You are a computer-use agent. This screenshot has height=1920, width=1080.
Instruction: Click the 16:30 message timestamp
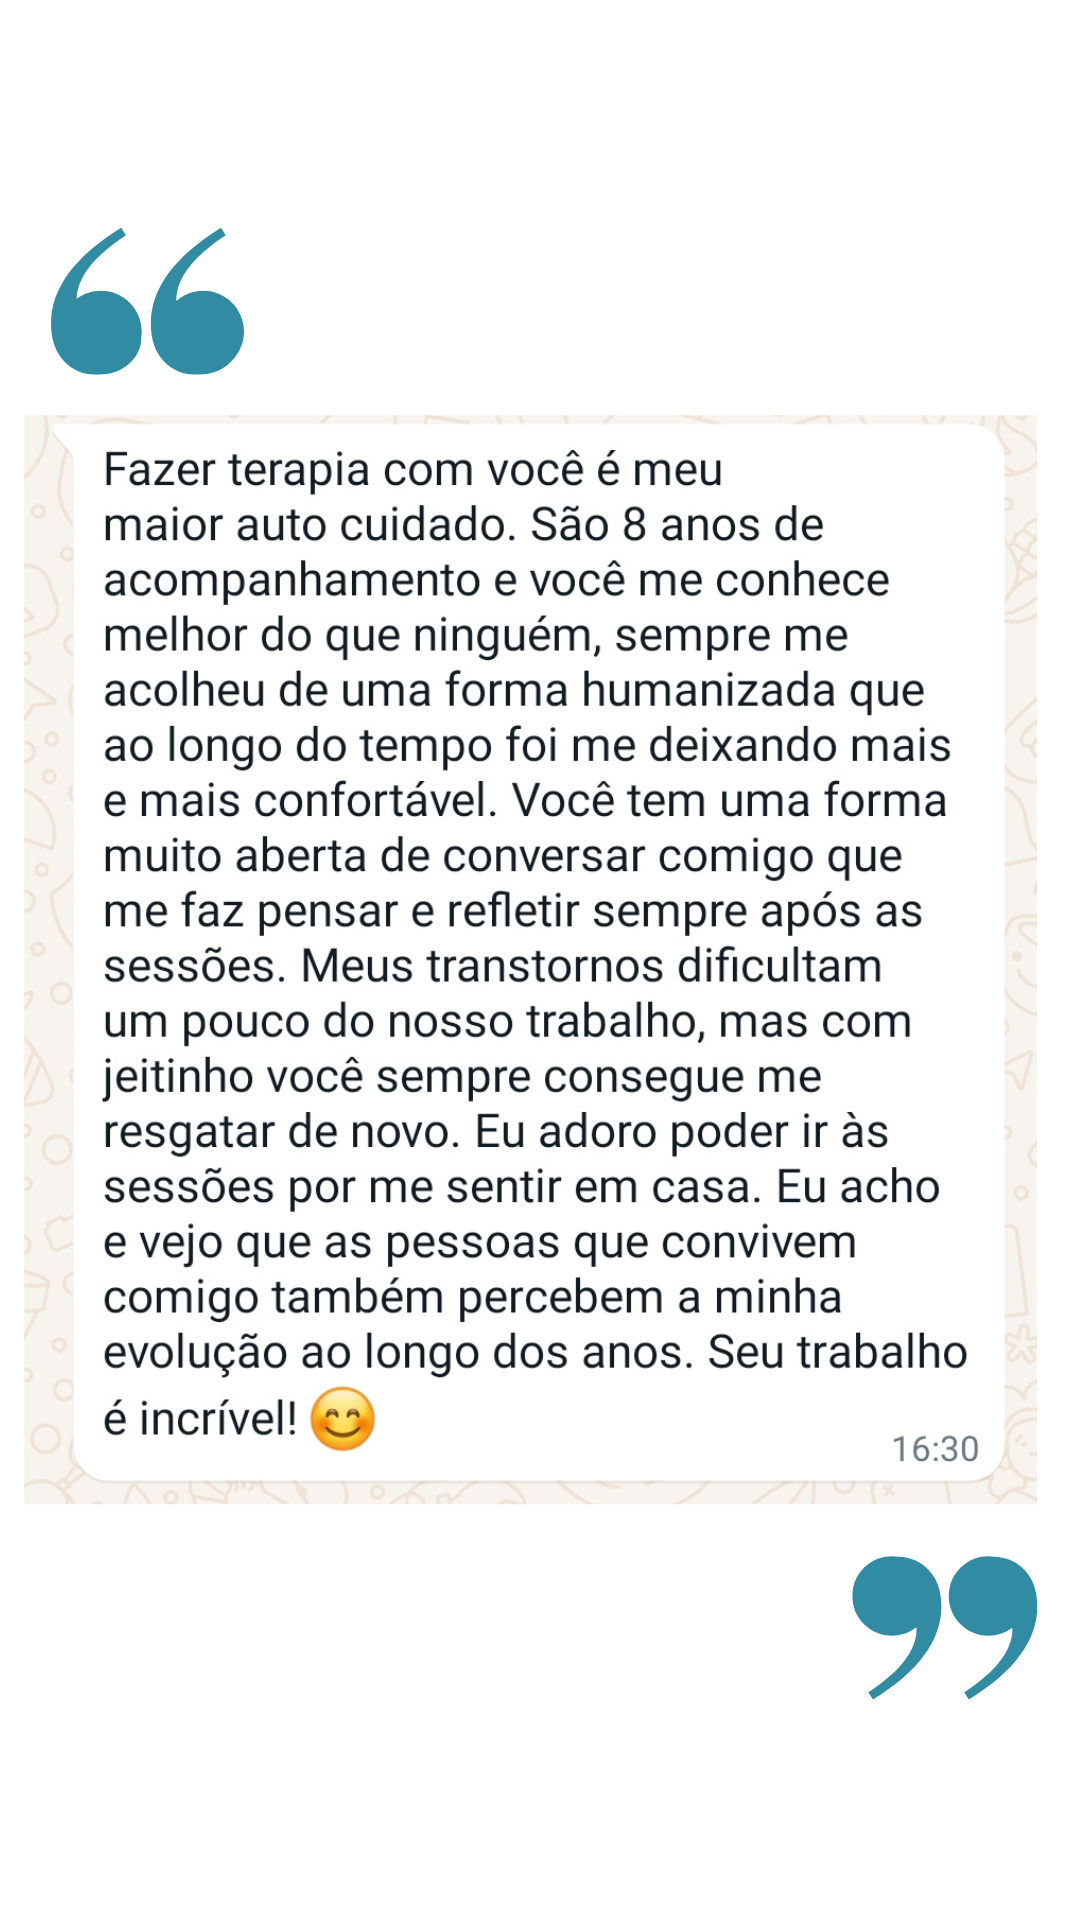click(935, 1449)
